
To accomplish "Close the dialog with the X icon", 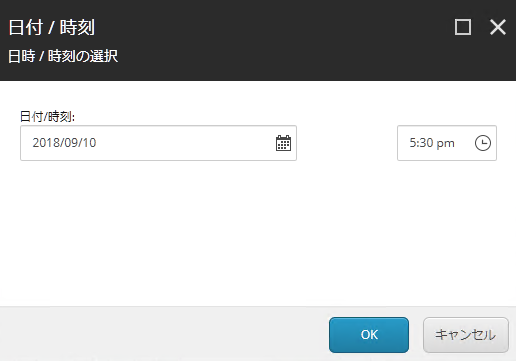I will 498,27.
